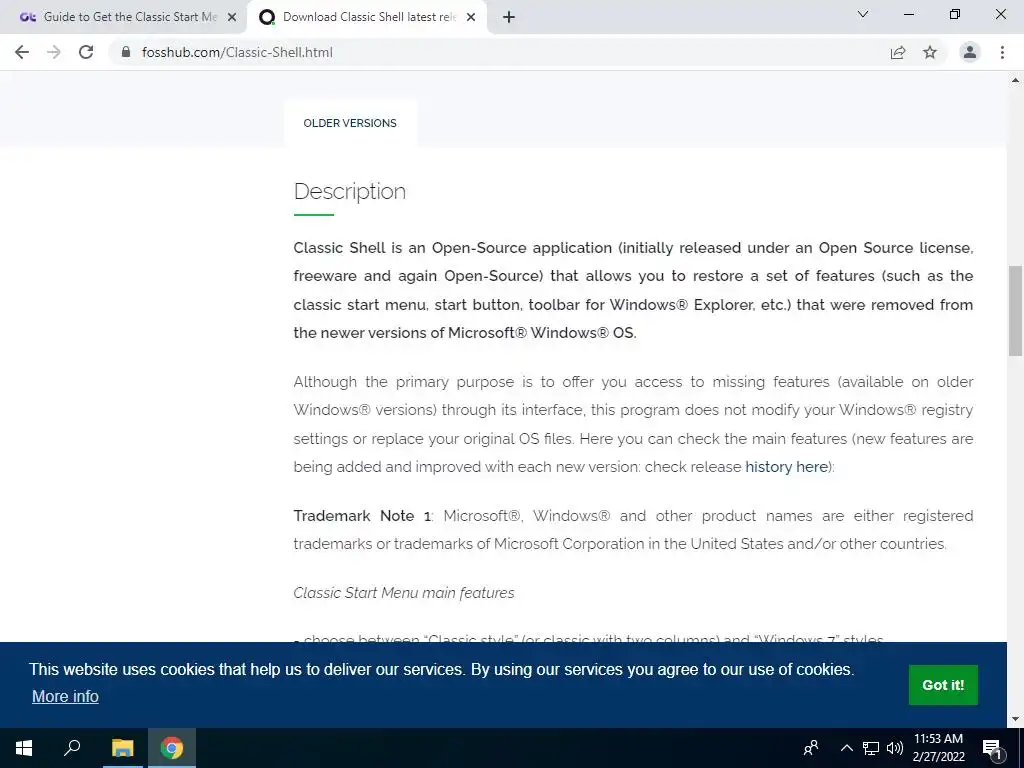
Task: Click the scrollbar up arrow
Action: [1015, 81]
